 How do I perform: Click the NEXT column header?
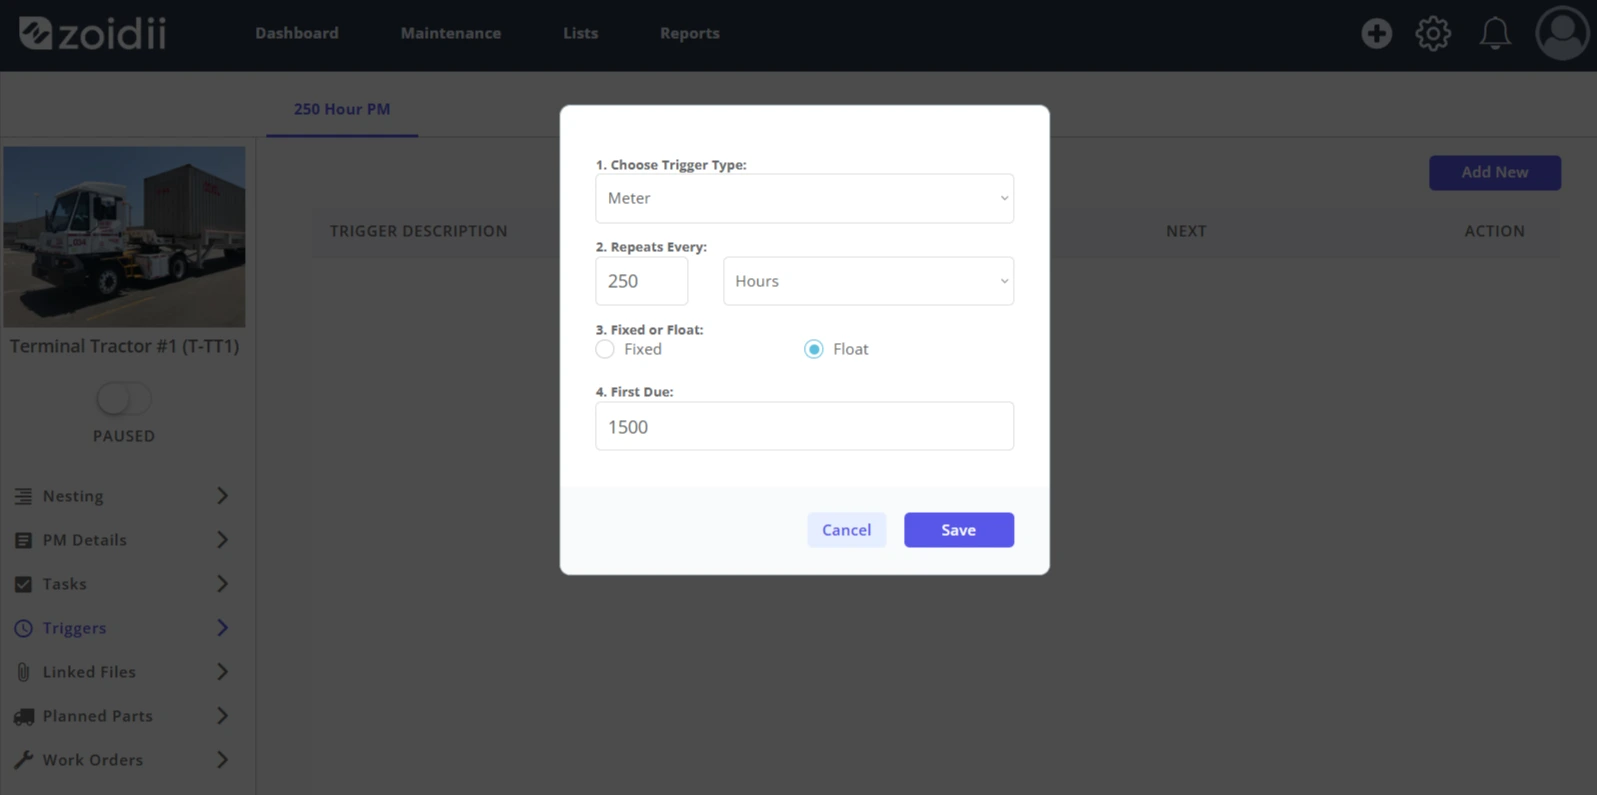tap(1186, 231)
